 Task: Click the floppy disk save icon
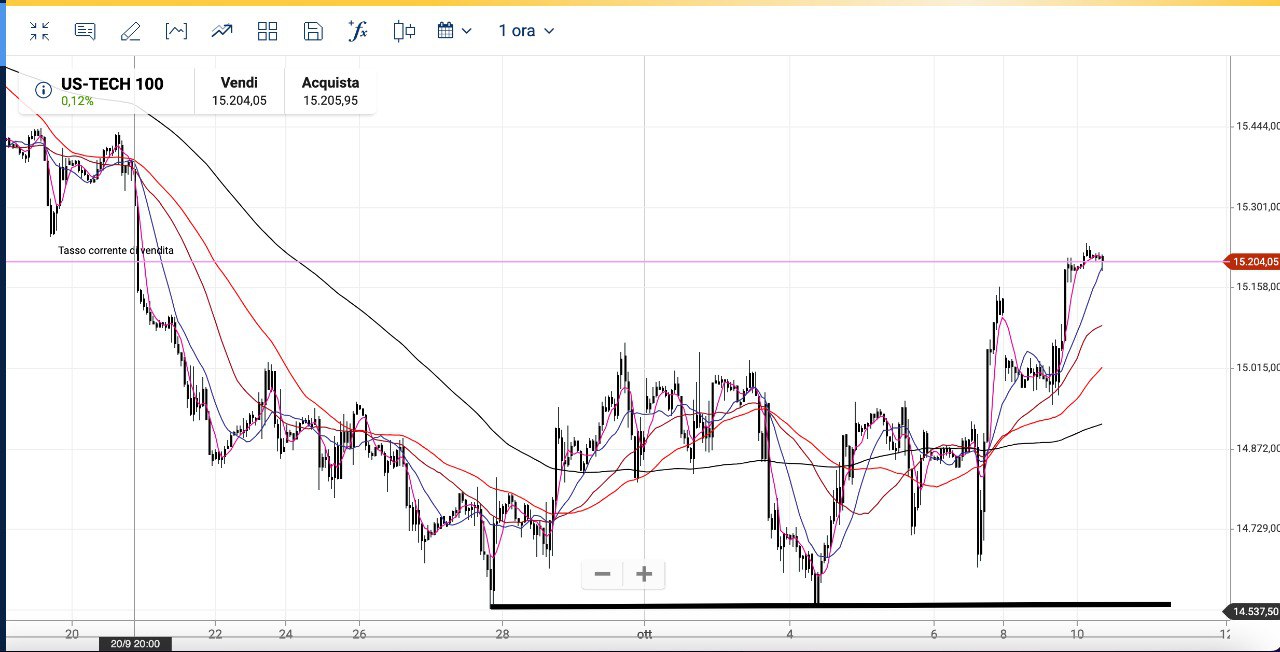313,31
